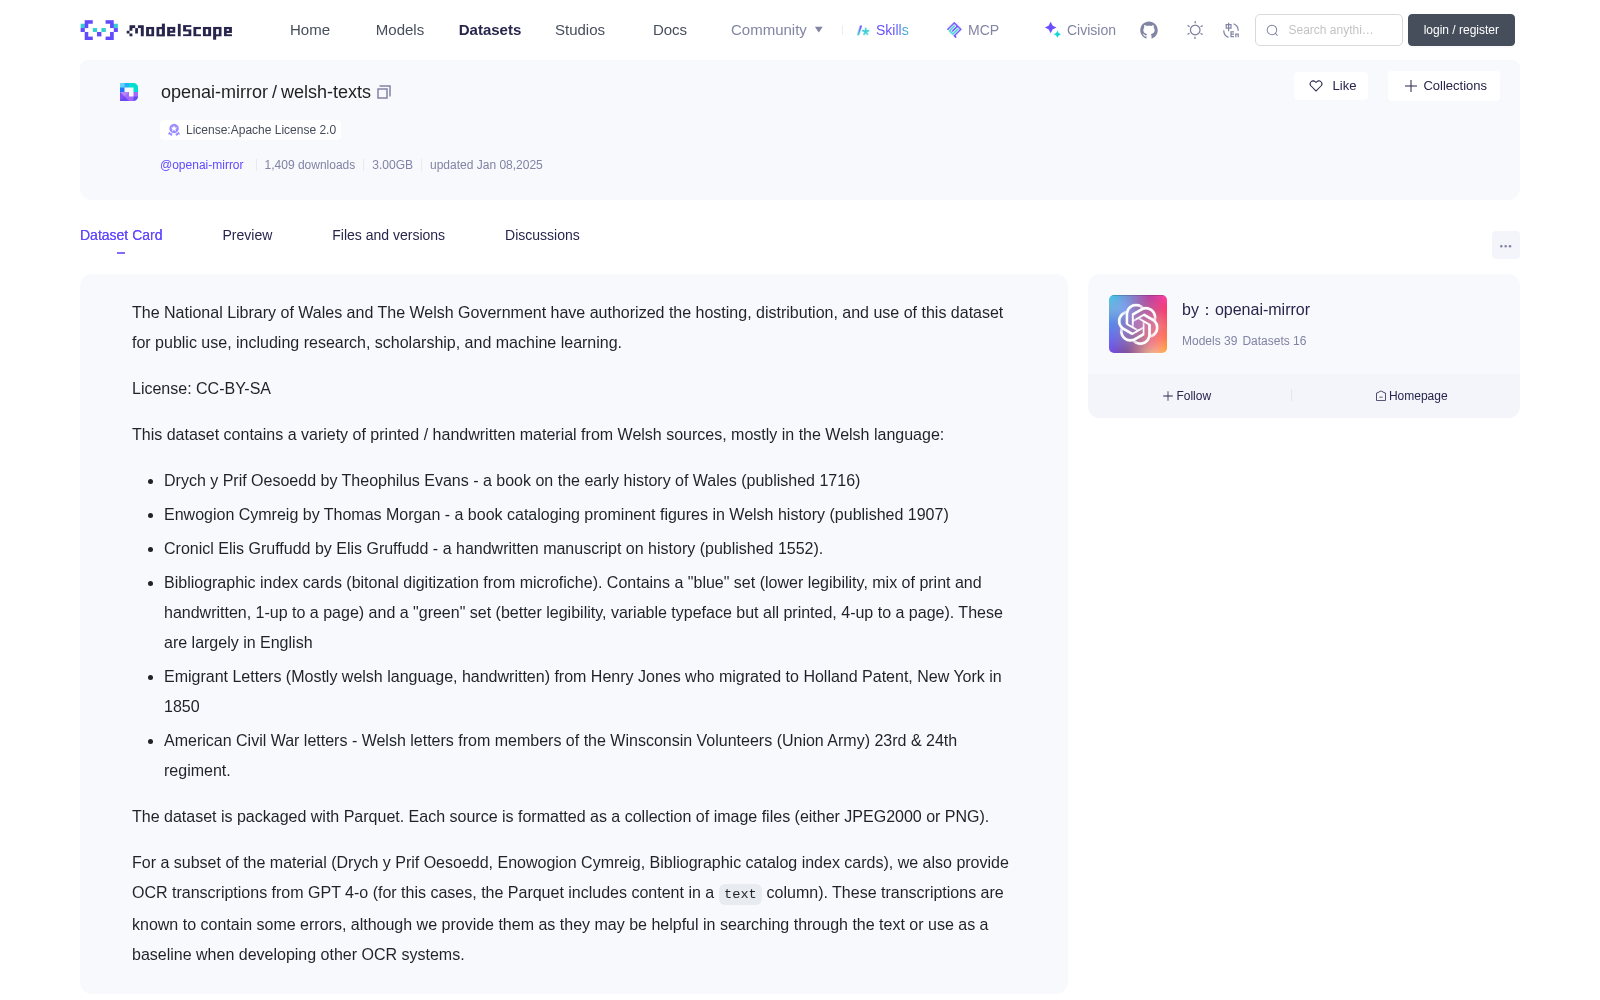Click the Emigrant Letters list item
1600x1000 pixels.
tap(583, 691)
